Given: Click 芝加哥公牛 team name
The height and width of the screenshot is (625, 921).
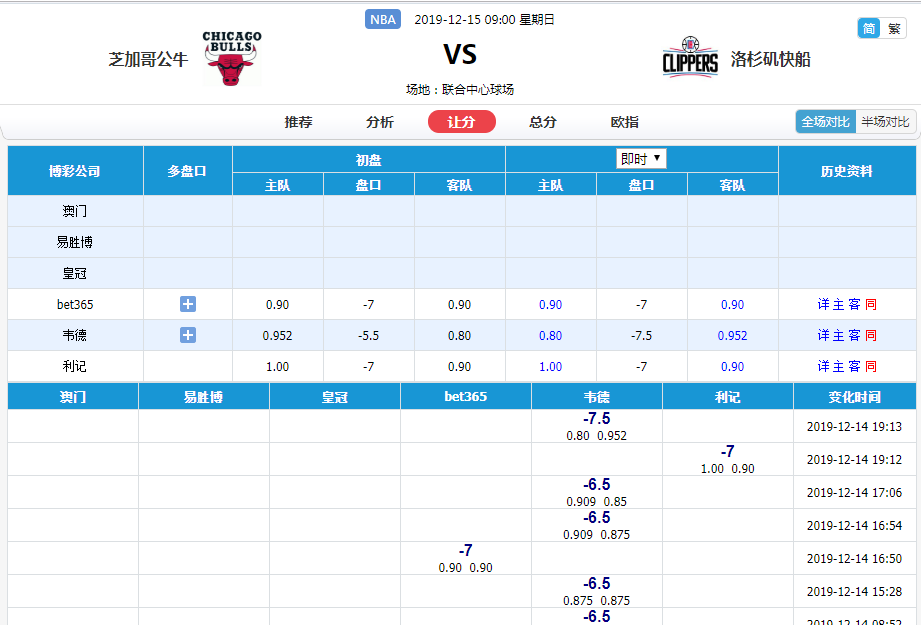Looking at the screenshot, I should pos(148,59).
